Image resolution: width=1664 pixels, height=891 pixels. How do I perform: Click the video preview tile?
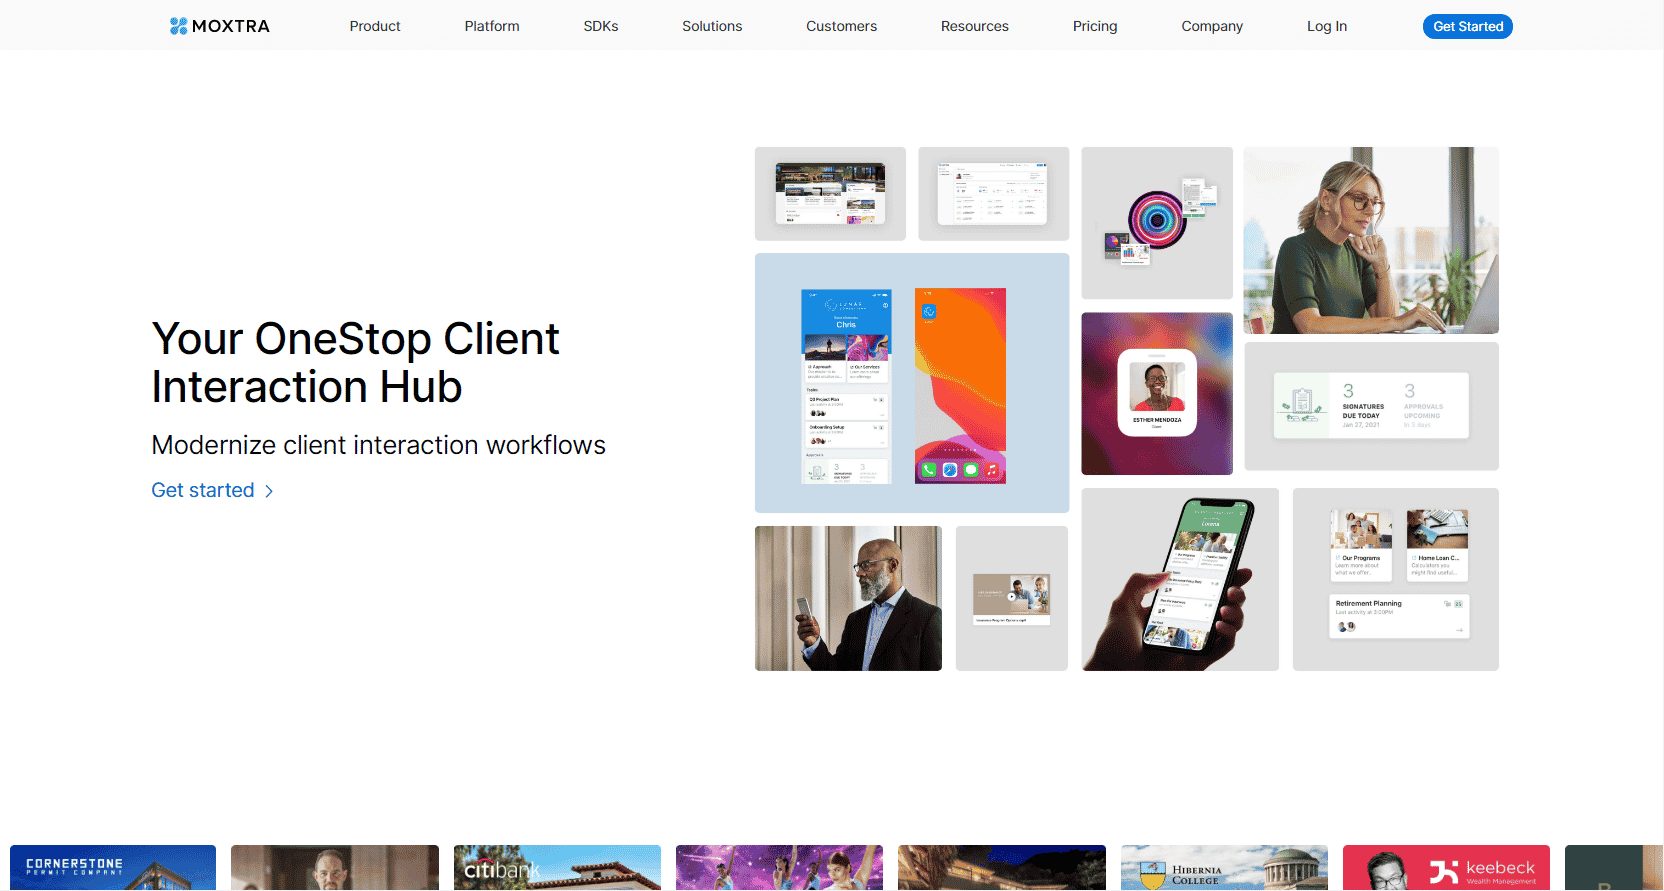click(1012, 598)
